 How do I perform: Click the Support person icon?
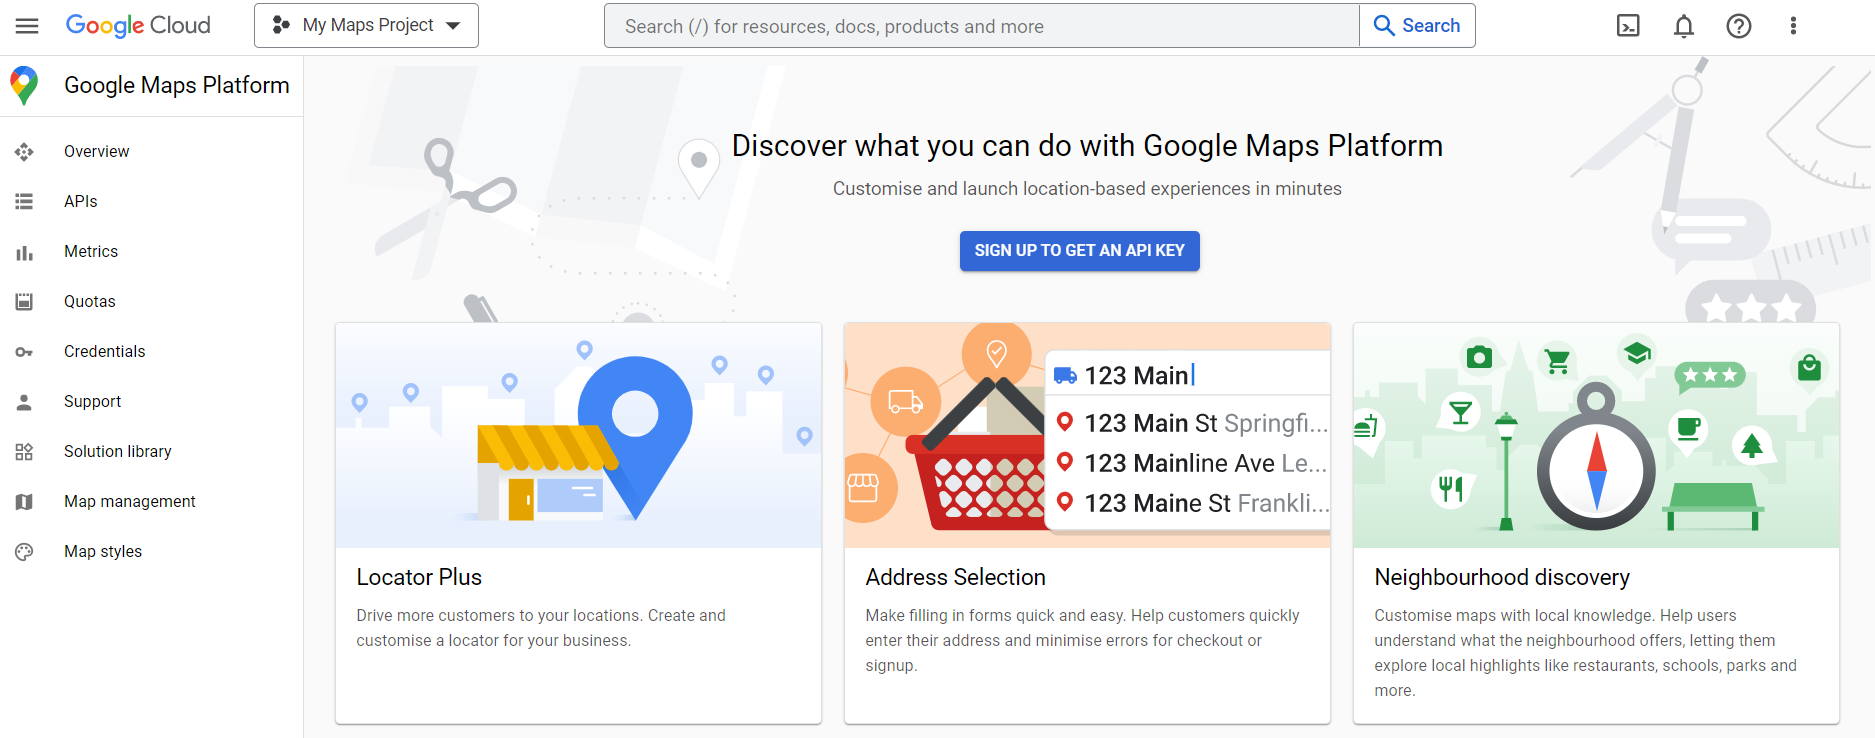click(x=24, y=402)
